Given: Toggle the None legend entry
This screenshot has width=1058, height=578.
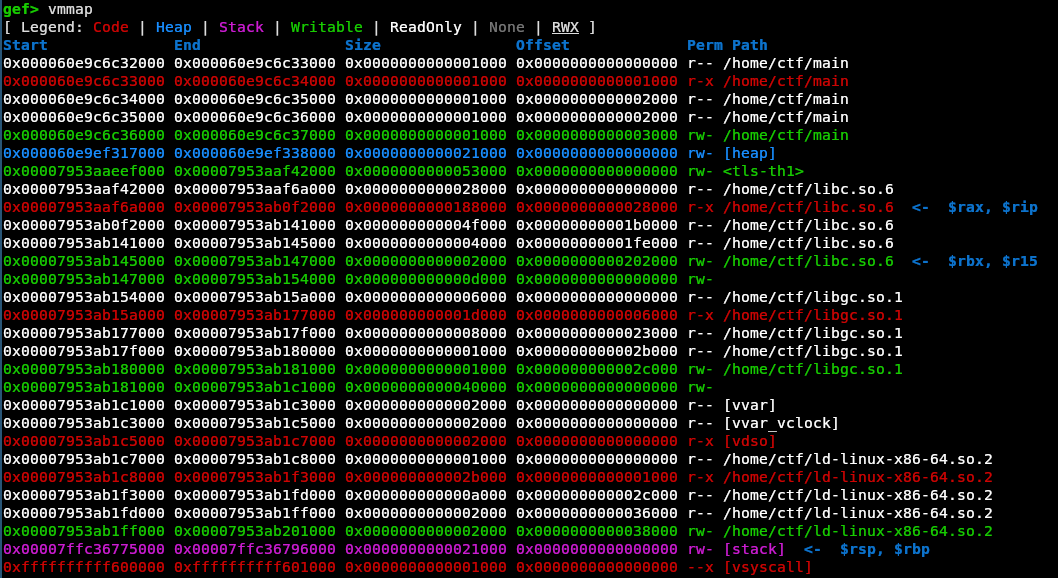Looking at the screenshot, I should coord(505,27).
